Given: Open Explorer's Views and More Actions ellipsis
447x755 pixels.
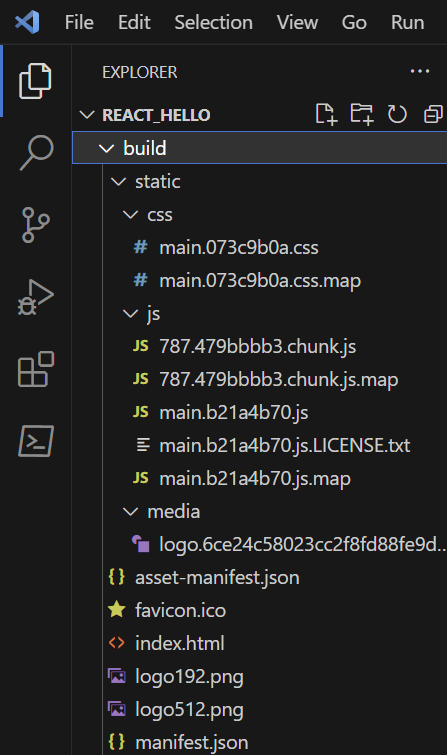Looking at the screenshot, I should tap(420, 71).
